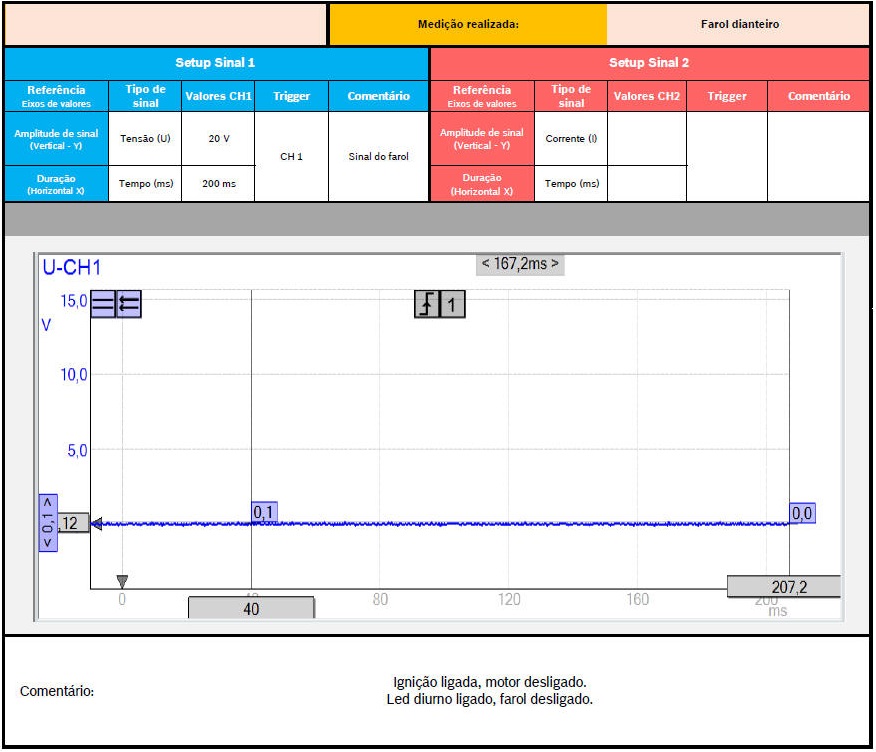The width and height of the screenshot is (876, 752).
Task: Click the 167,2ms cursor difference readout
Action: (520, 265)
